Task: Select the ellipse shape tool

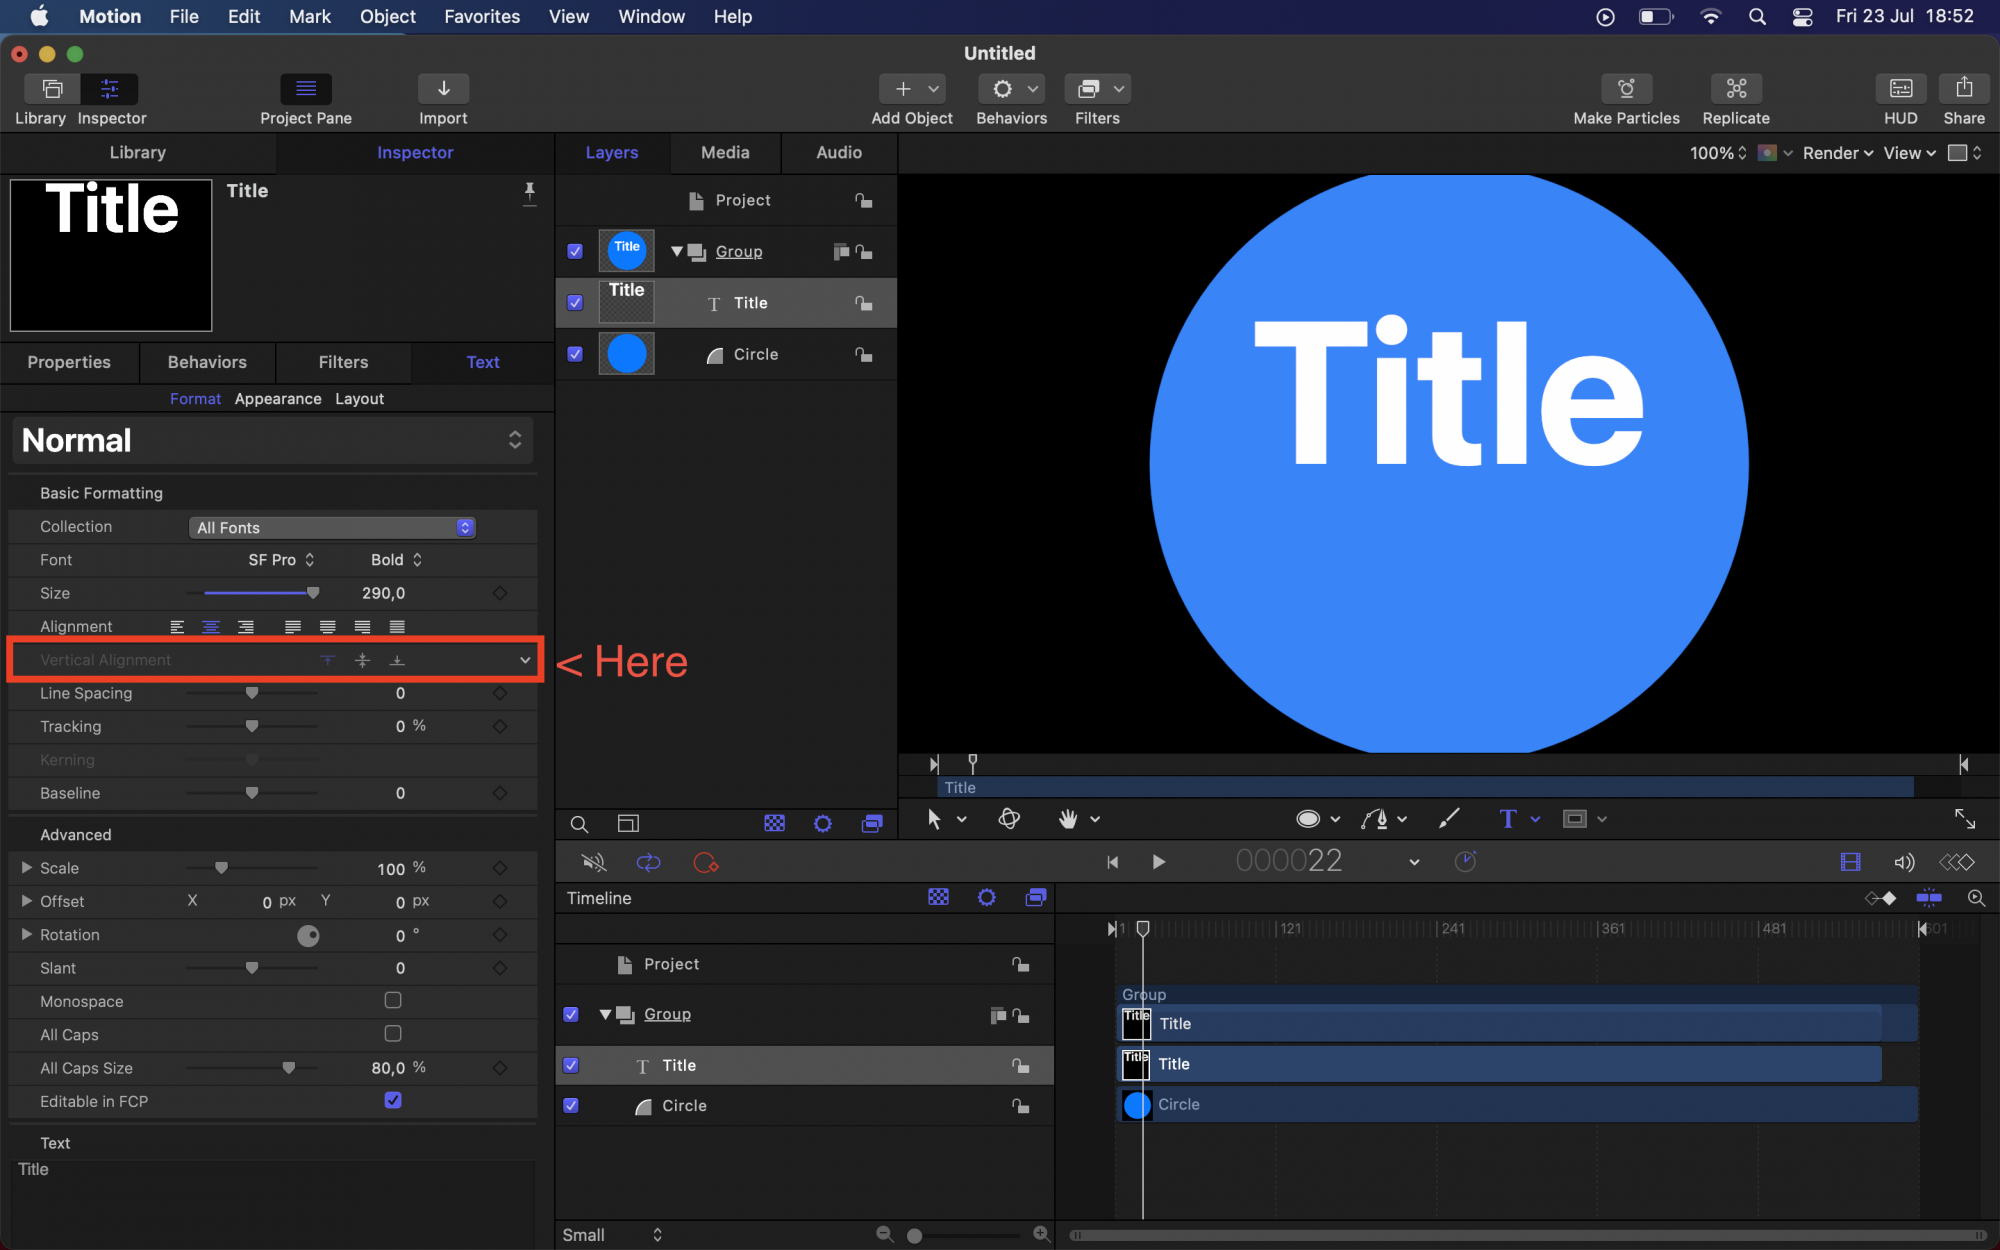Action: tap(1308, 819)
